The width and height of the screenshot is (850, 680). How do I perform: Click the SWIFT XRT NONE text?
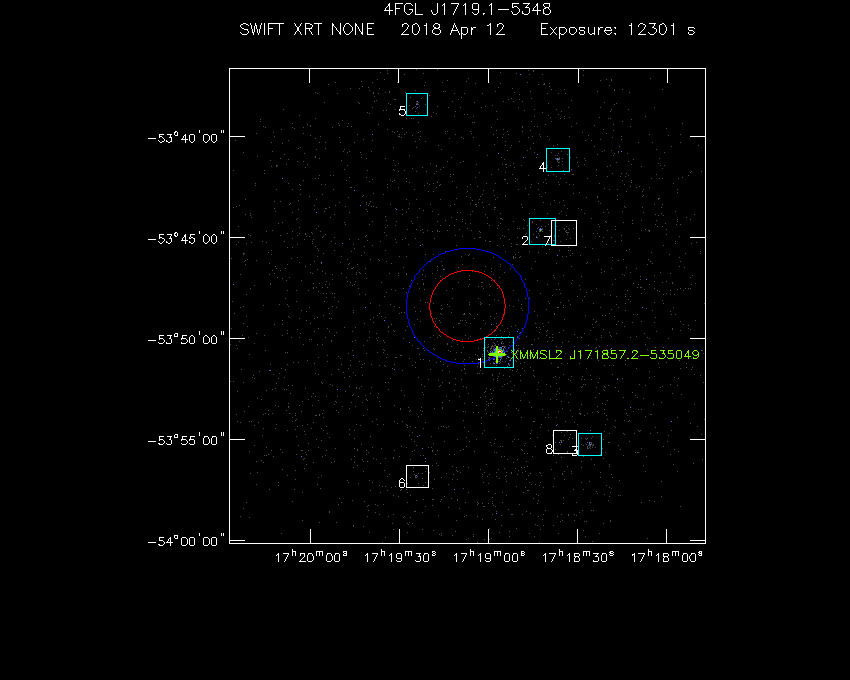pos(307,30)
